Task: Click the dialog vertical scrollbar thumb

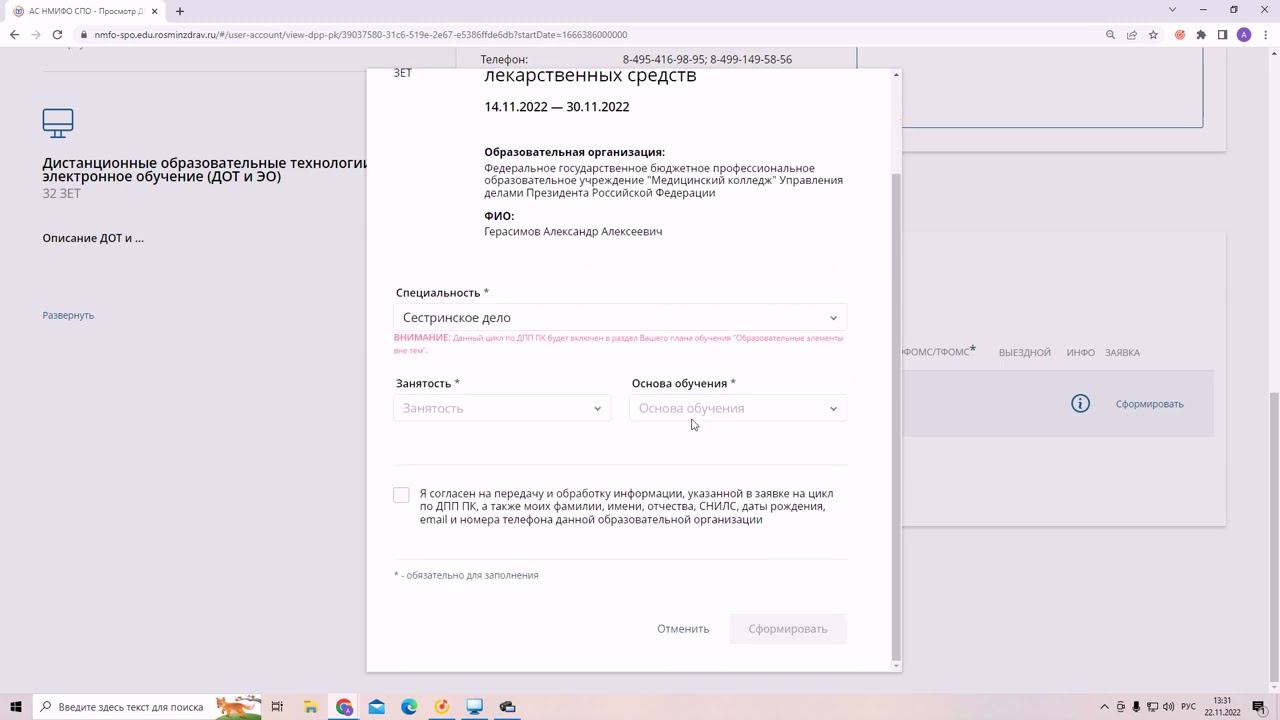Action: (896, 415)
